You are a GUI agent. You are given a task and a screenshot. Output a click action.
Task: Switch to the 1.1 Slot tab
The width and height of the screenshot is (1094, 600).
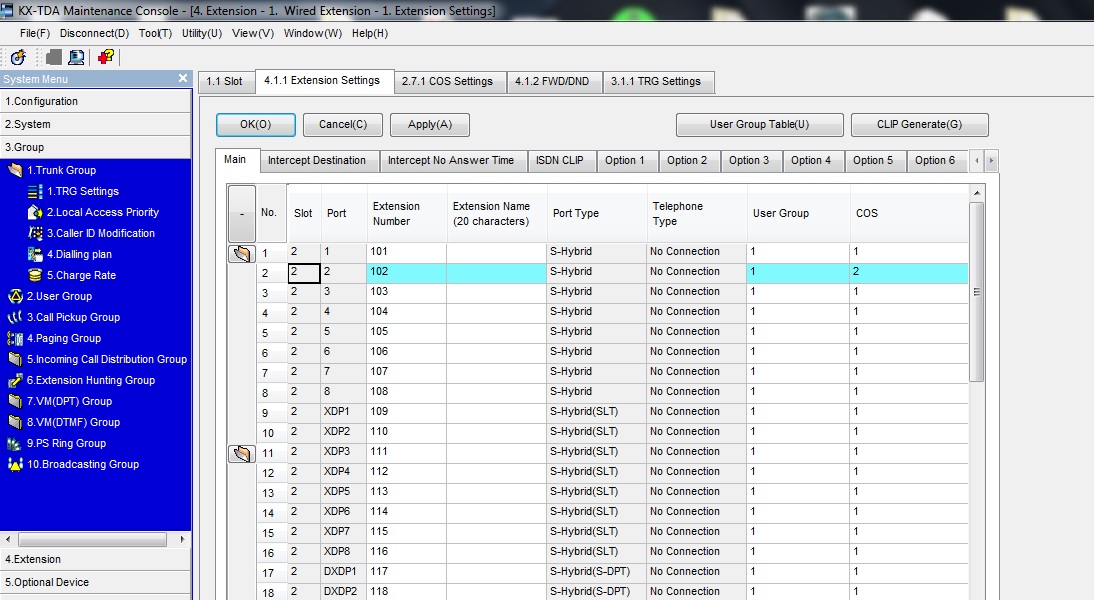coord(225,82)
